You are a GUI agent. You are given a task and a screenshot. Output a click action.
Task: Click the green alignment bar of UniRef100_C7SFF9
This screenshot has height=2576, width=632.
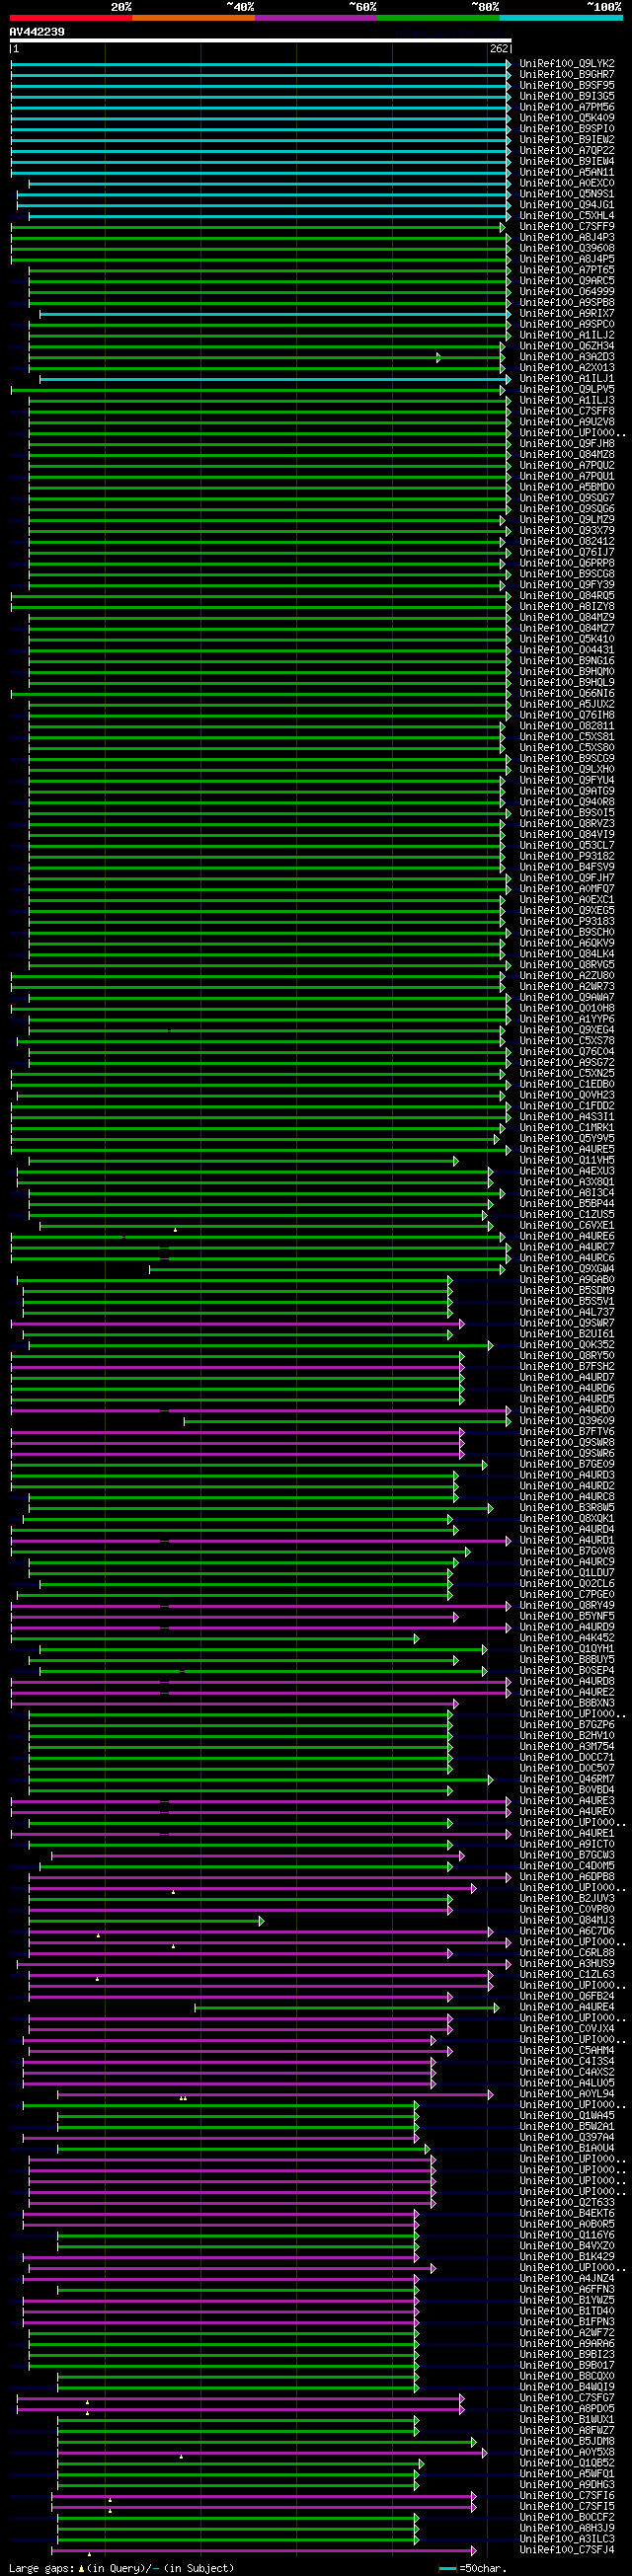pos(258,227)
